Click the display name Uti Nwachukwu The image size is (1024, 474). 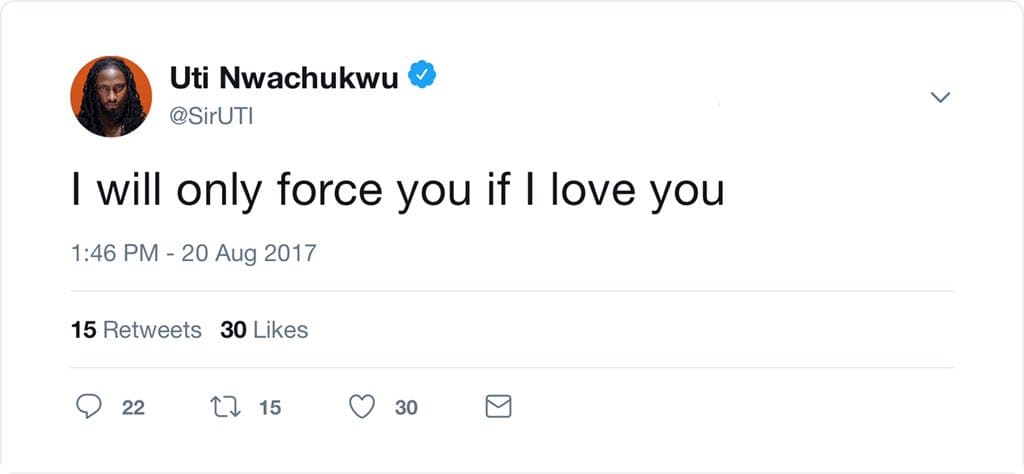284,77
